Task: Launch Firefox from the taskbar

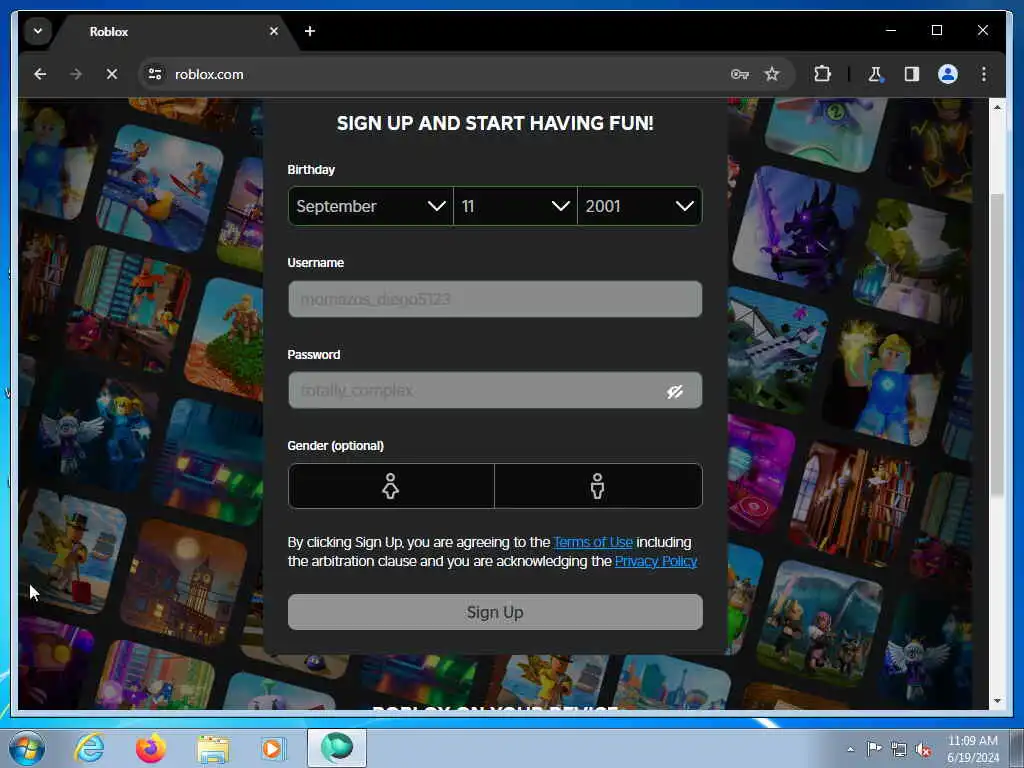Action: [151, 748]
